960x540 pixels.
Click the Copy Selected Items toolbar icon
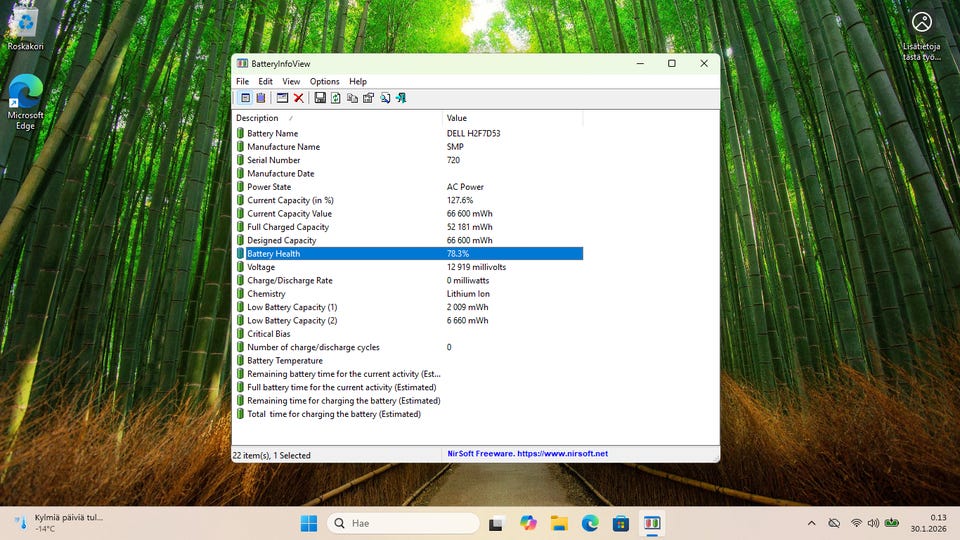pos(352,98)
